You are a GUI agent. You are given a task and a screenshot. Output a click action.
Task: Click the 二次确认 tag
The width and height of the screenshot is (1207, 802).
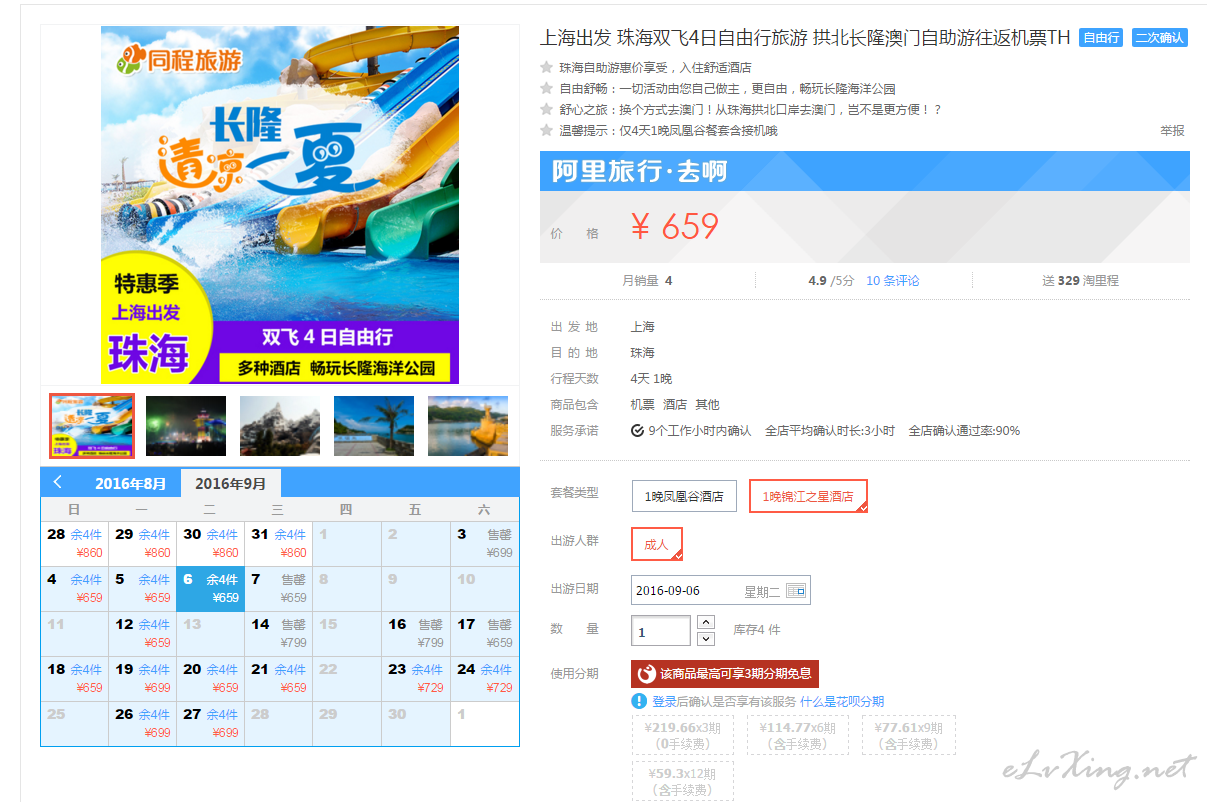[1160, 38]
